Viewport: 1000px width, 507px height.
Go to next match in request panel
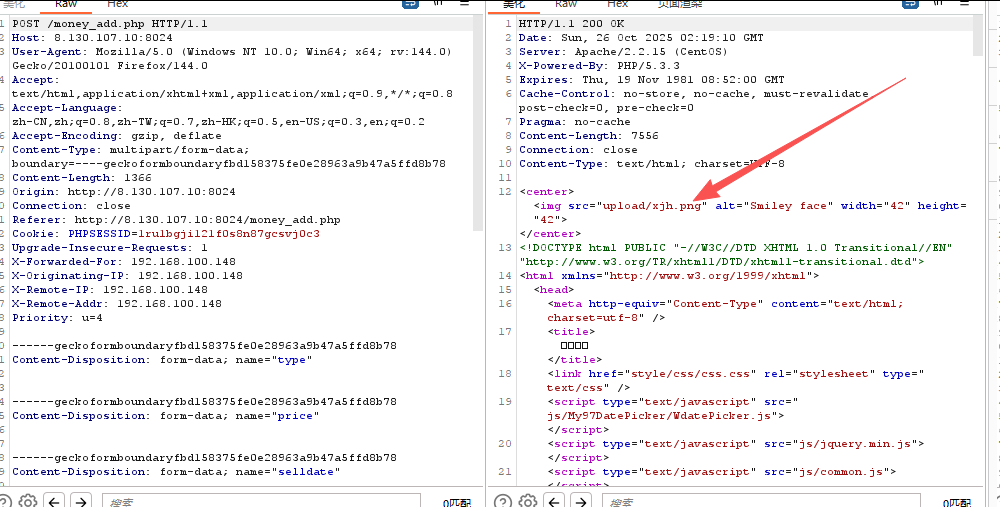click(x=80, y=501)
